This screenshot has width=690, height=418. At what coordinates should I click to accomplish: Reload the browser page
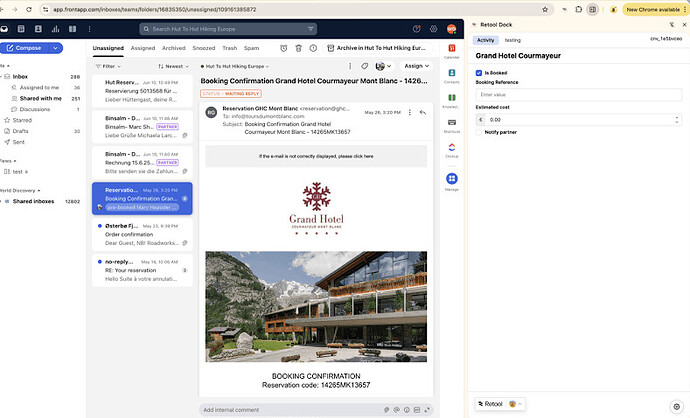(29, 9)
